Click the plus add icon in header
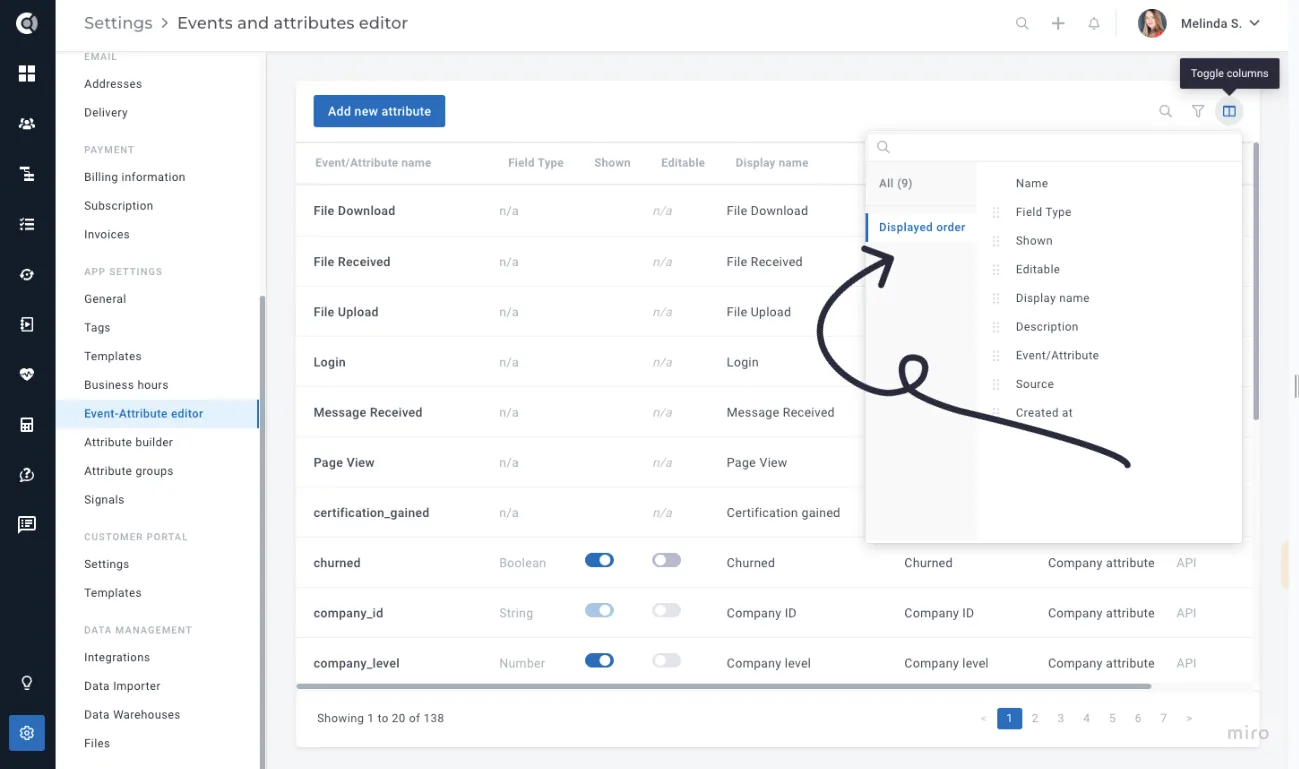The width and height of the screenshot is (1299, 769). tap(1058, 23)
